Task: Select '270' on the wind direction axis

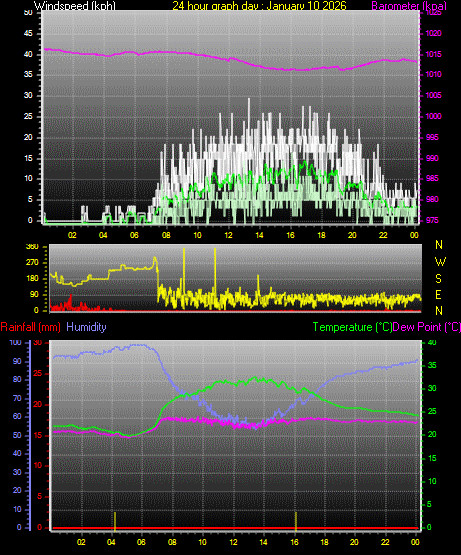Action: click(32, 263)
